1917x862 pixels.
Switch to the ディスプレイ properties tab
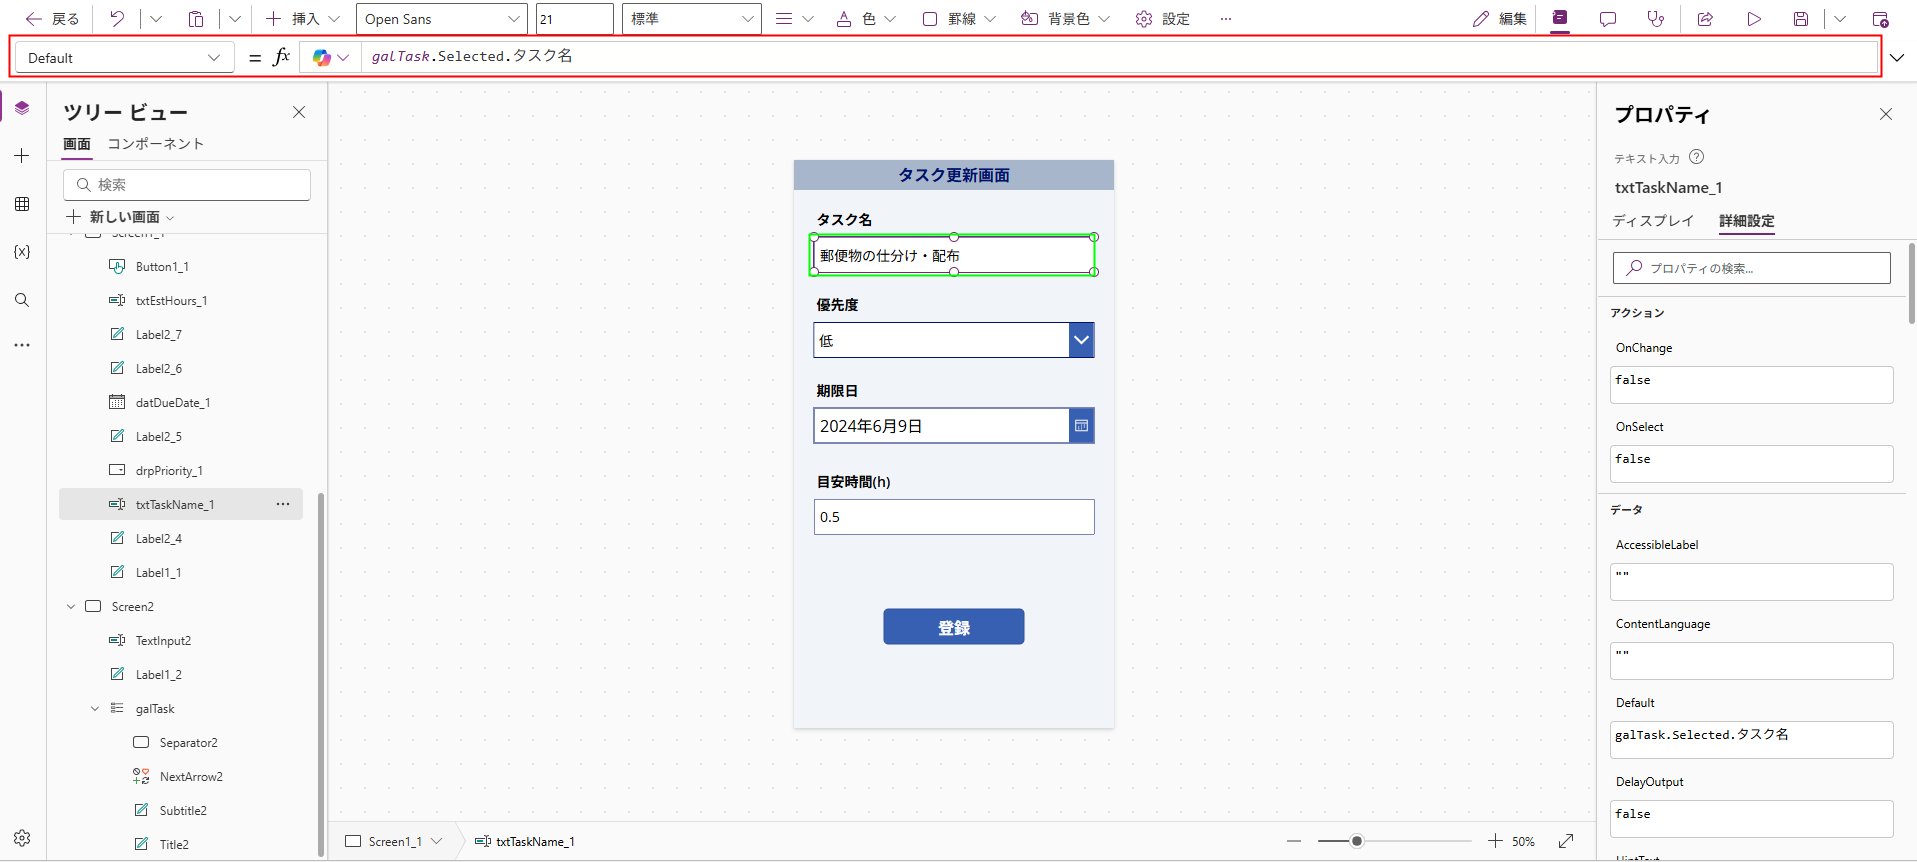pos(1653,221)
